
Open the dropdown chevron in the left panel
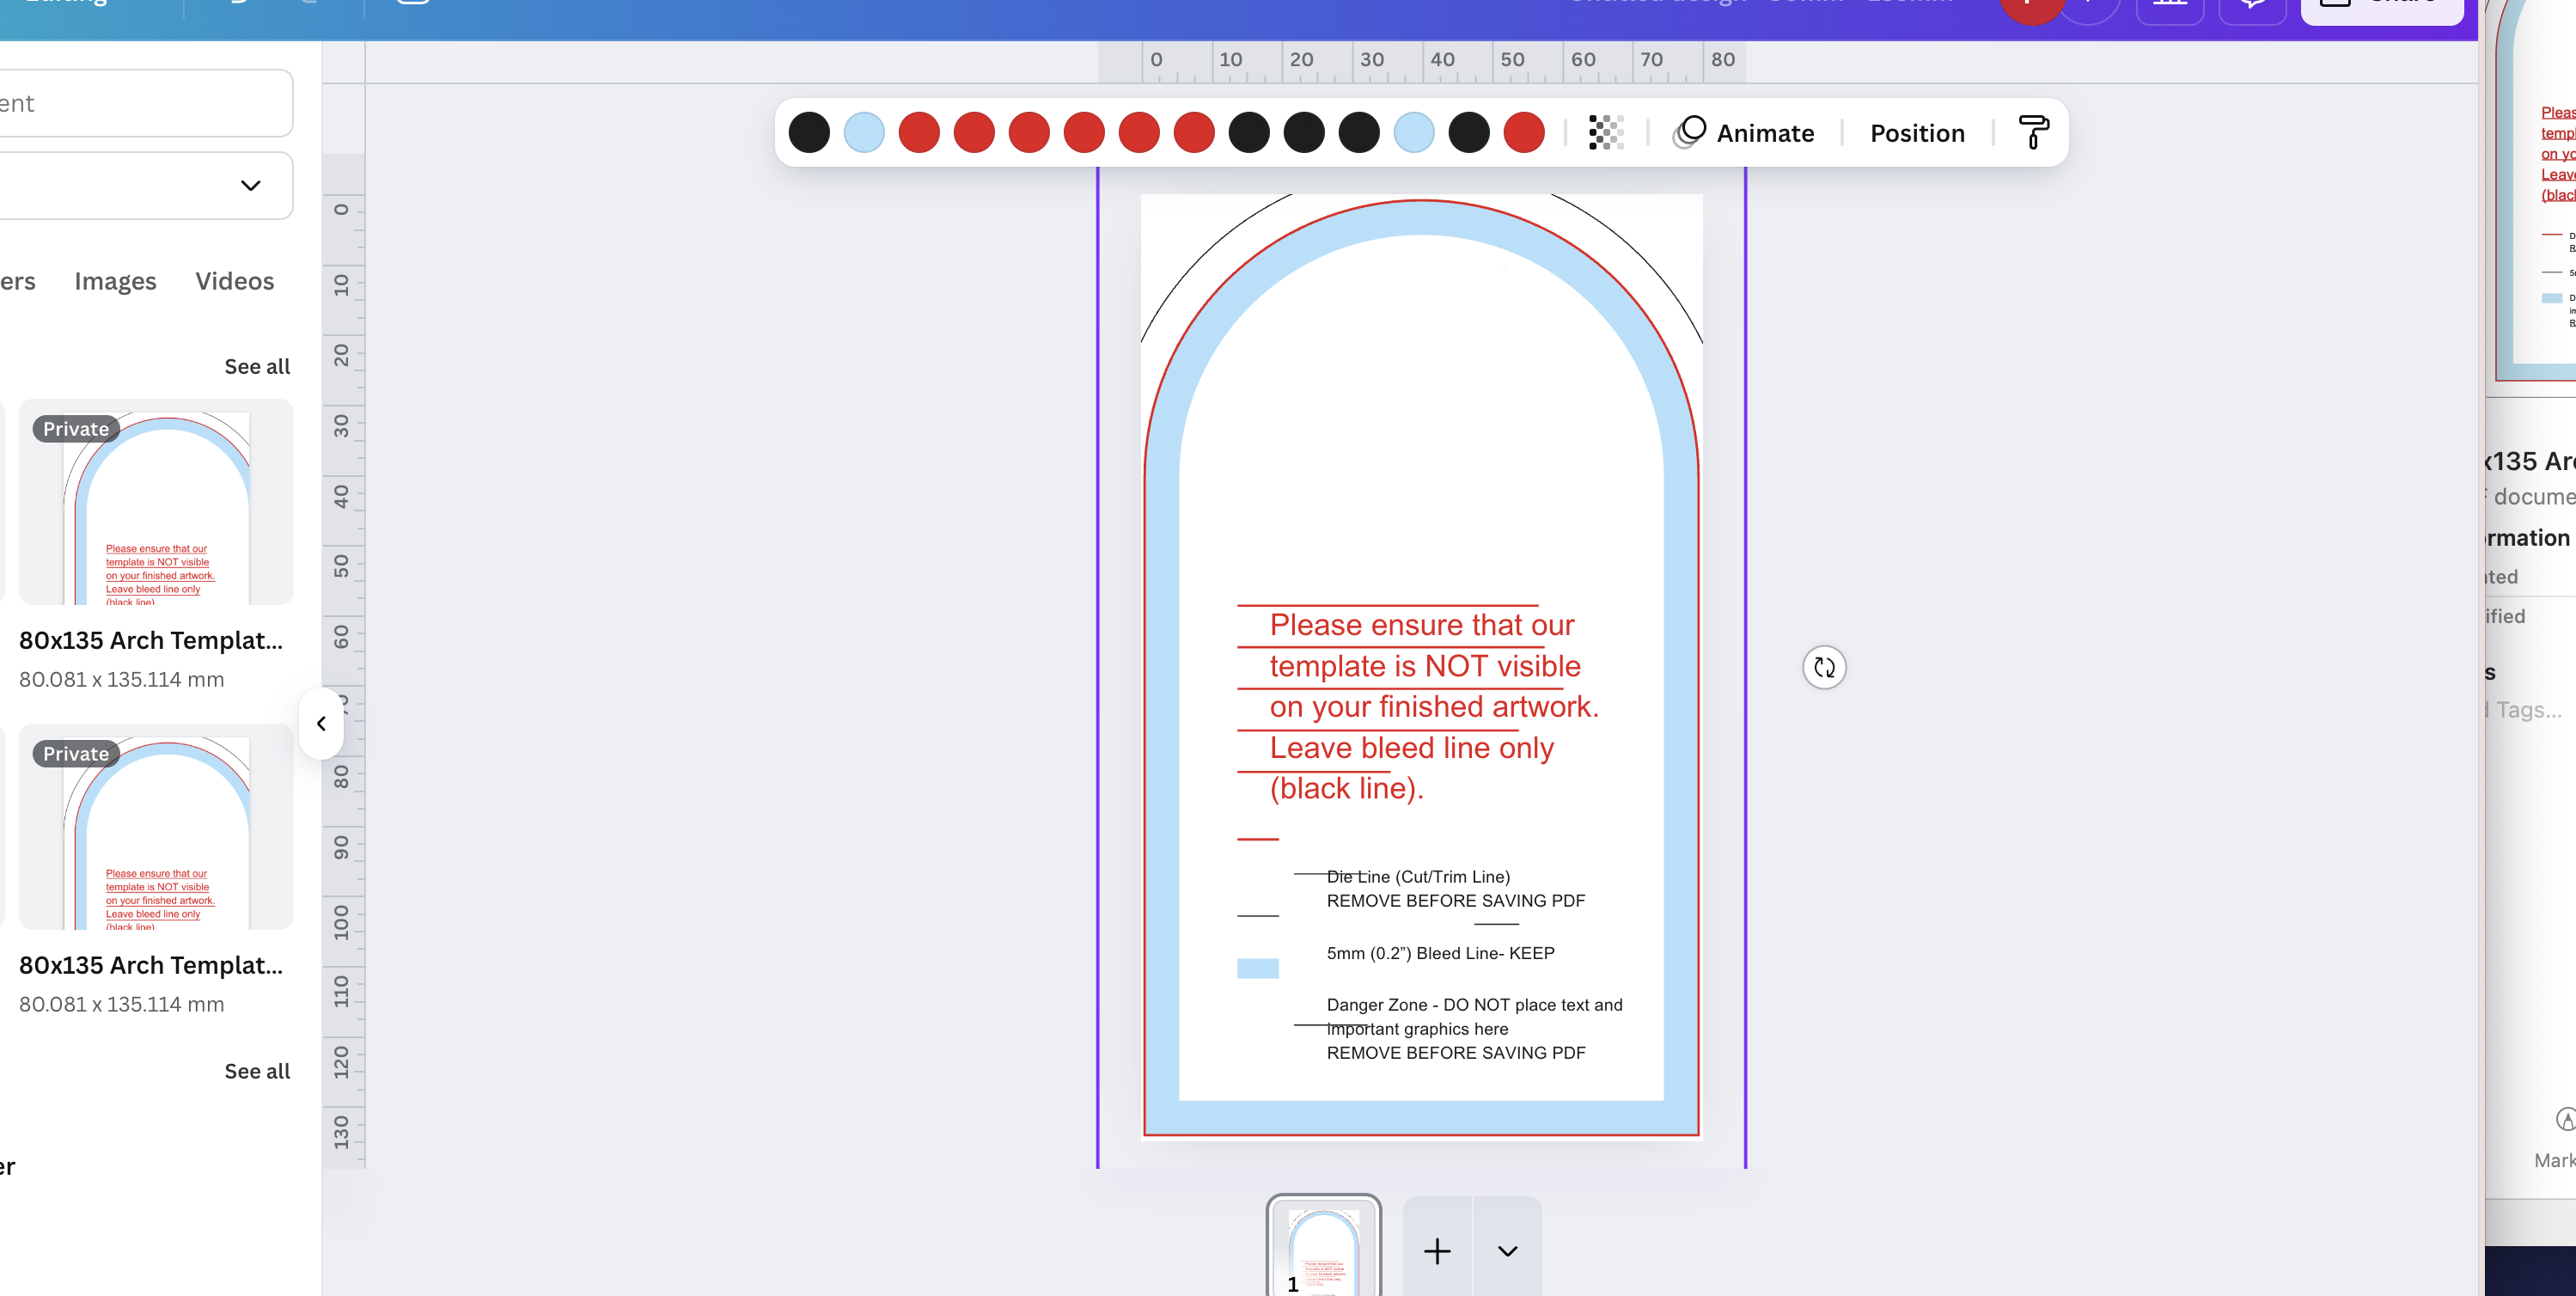click(x=251, y=186)
